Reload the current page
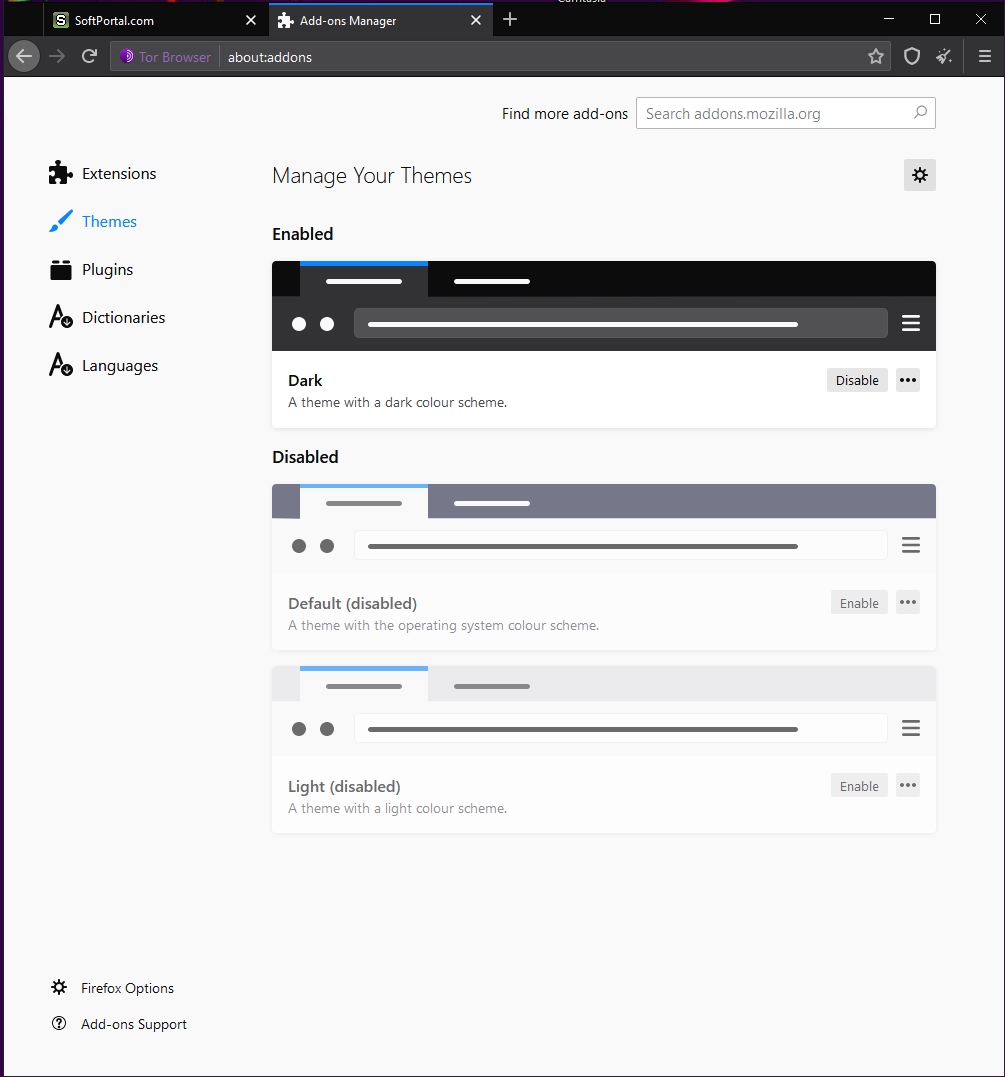1005x1077 pixels. point(89,56)
